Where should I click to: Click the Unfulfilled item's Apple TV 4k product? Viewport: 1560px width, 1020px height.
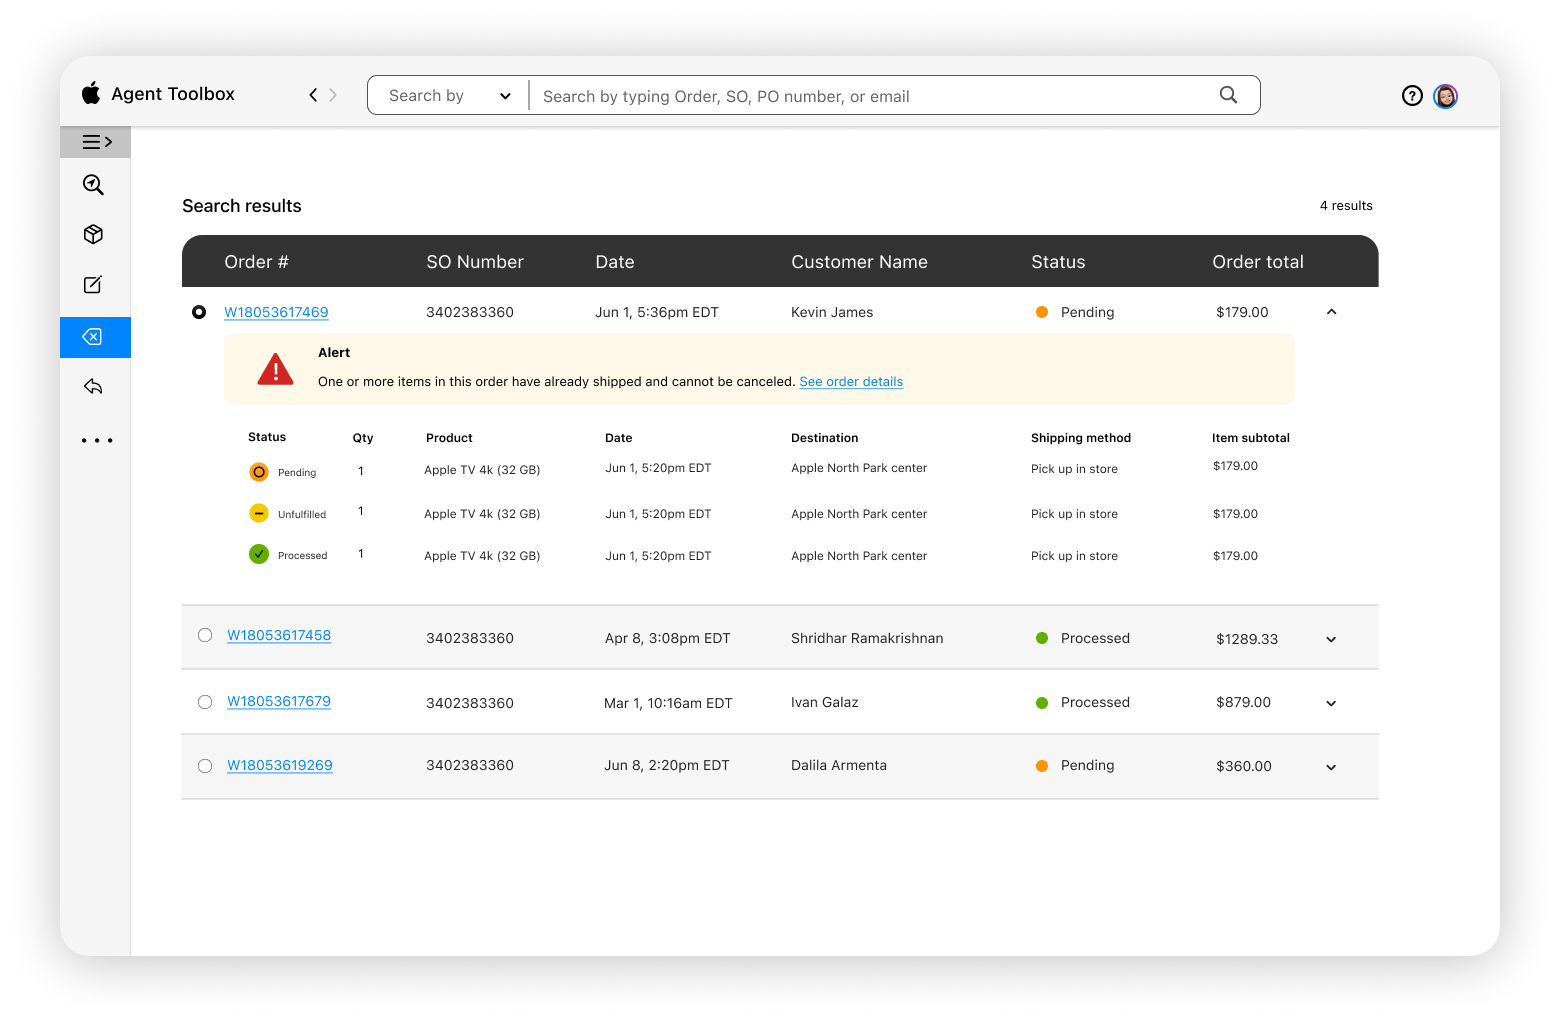pos(482,514)
